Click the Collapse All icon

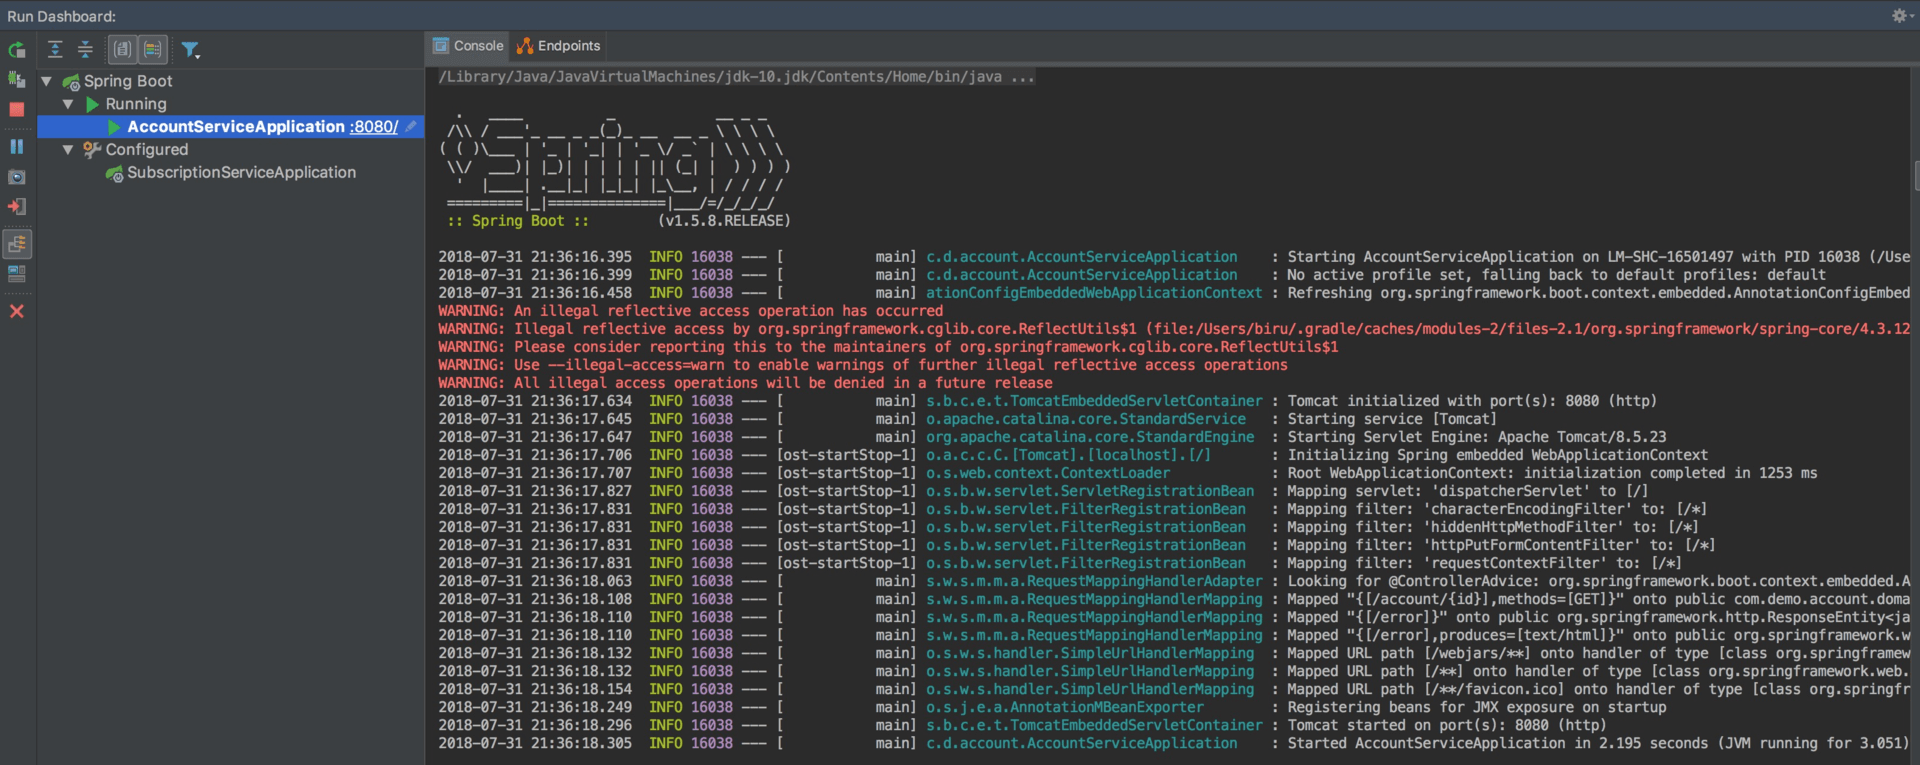85,49
